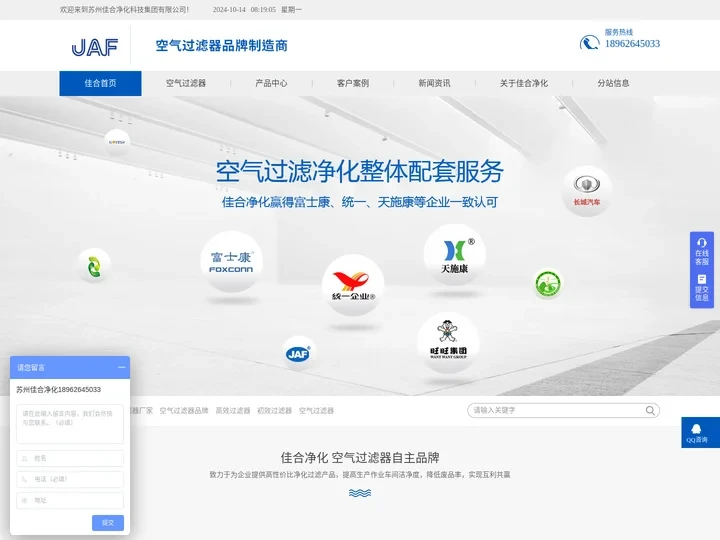Click the small top-left logo bubble
Image resolution: width=720 pixels, height=540 pixels.
pos(117,141)
